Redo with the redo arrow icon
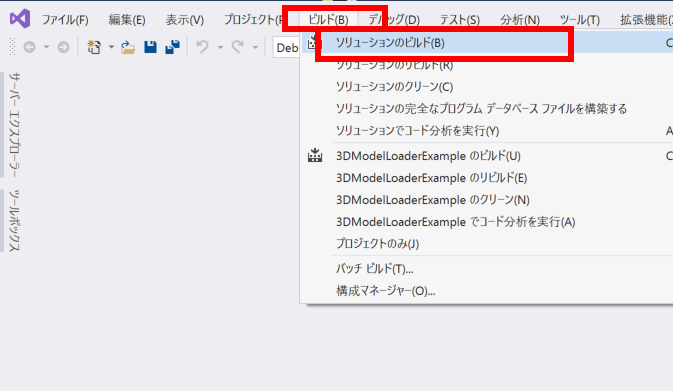The width and height of the screenshot is (673, 391). pyautogui.click(x=237, y=46)
